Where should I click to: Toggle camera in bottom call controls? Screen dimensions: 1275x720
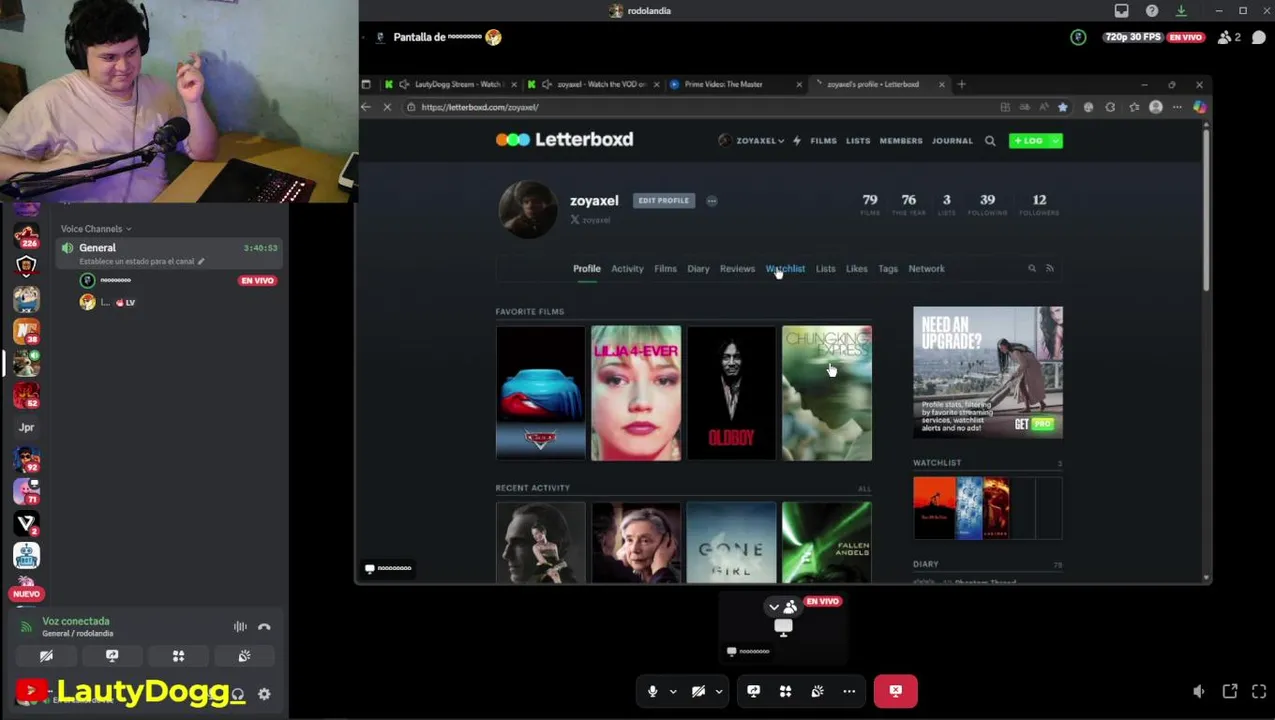[698, 691]
